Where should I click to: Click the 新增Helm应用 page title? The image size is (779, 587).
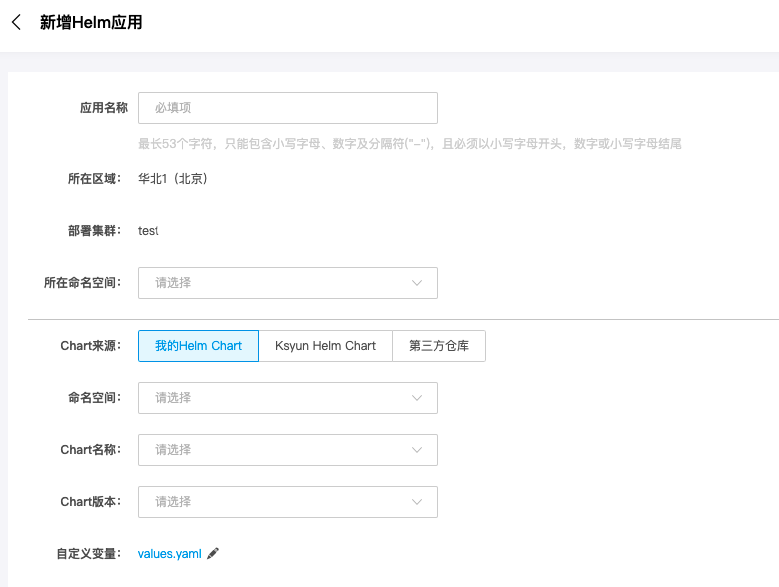click(x=91, y=22)
